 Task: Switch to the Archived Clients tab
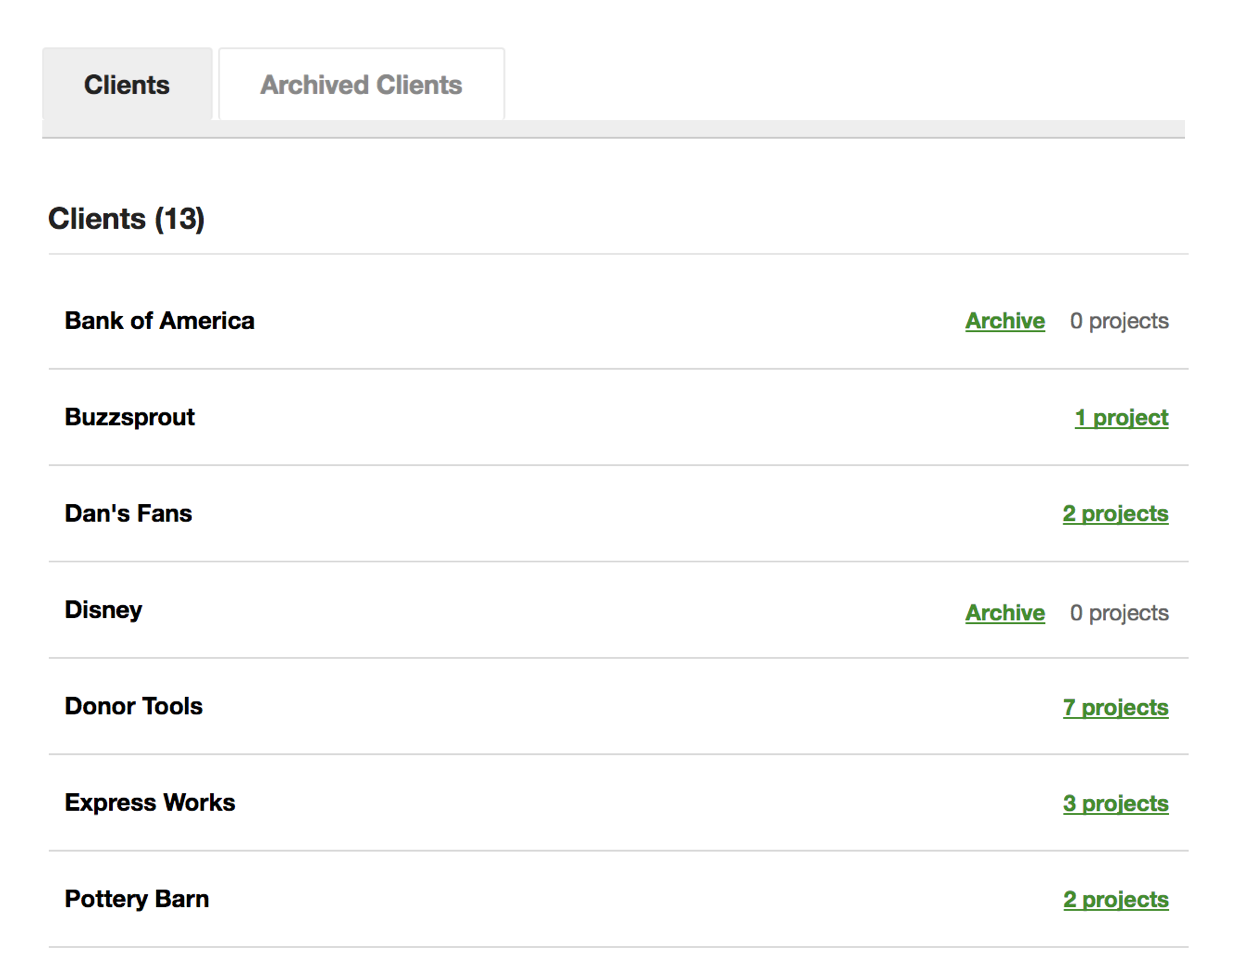click(x=361, y=85)
